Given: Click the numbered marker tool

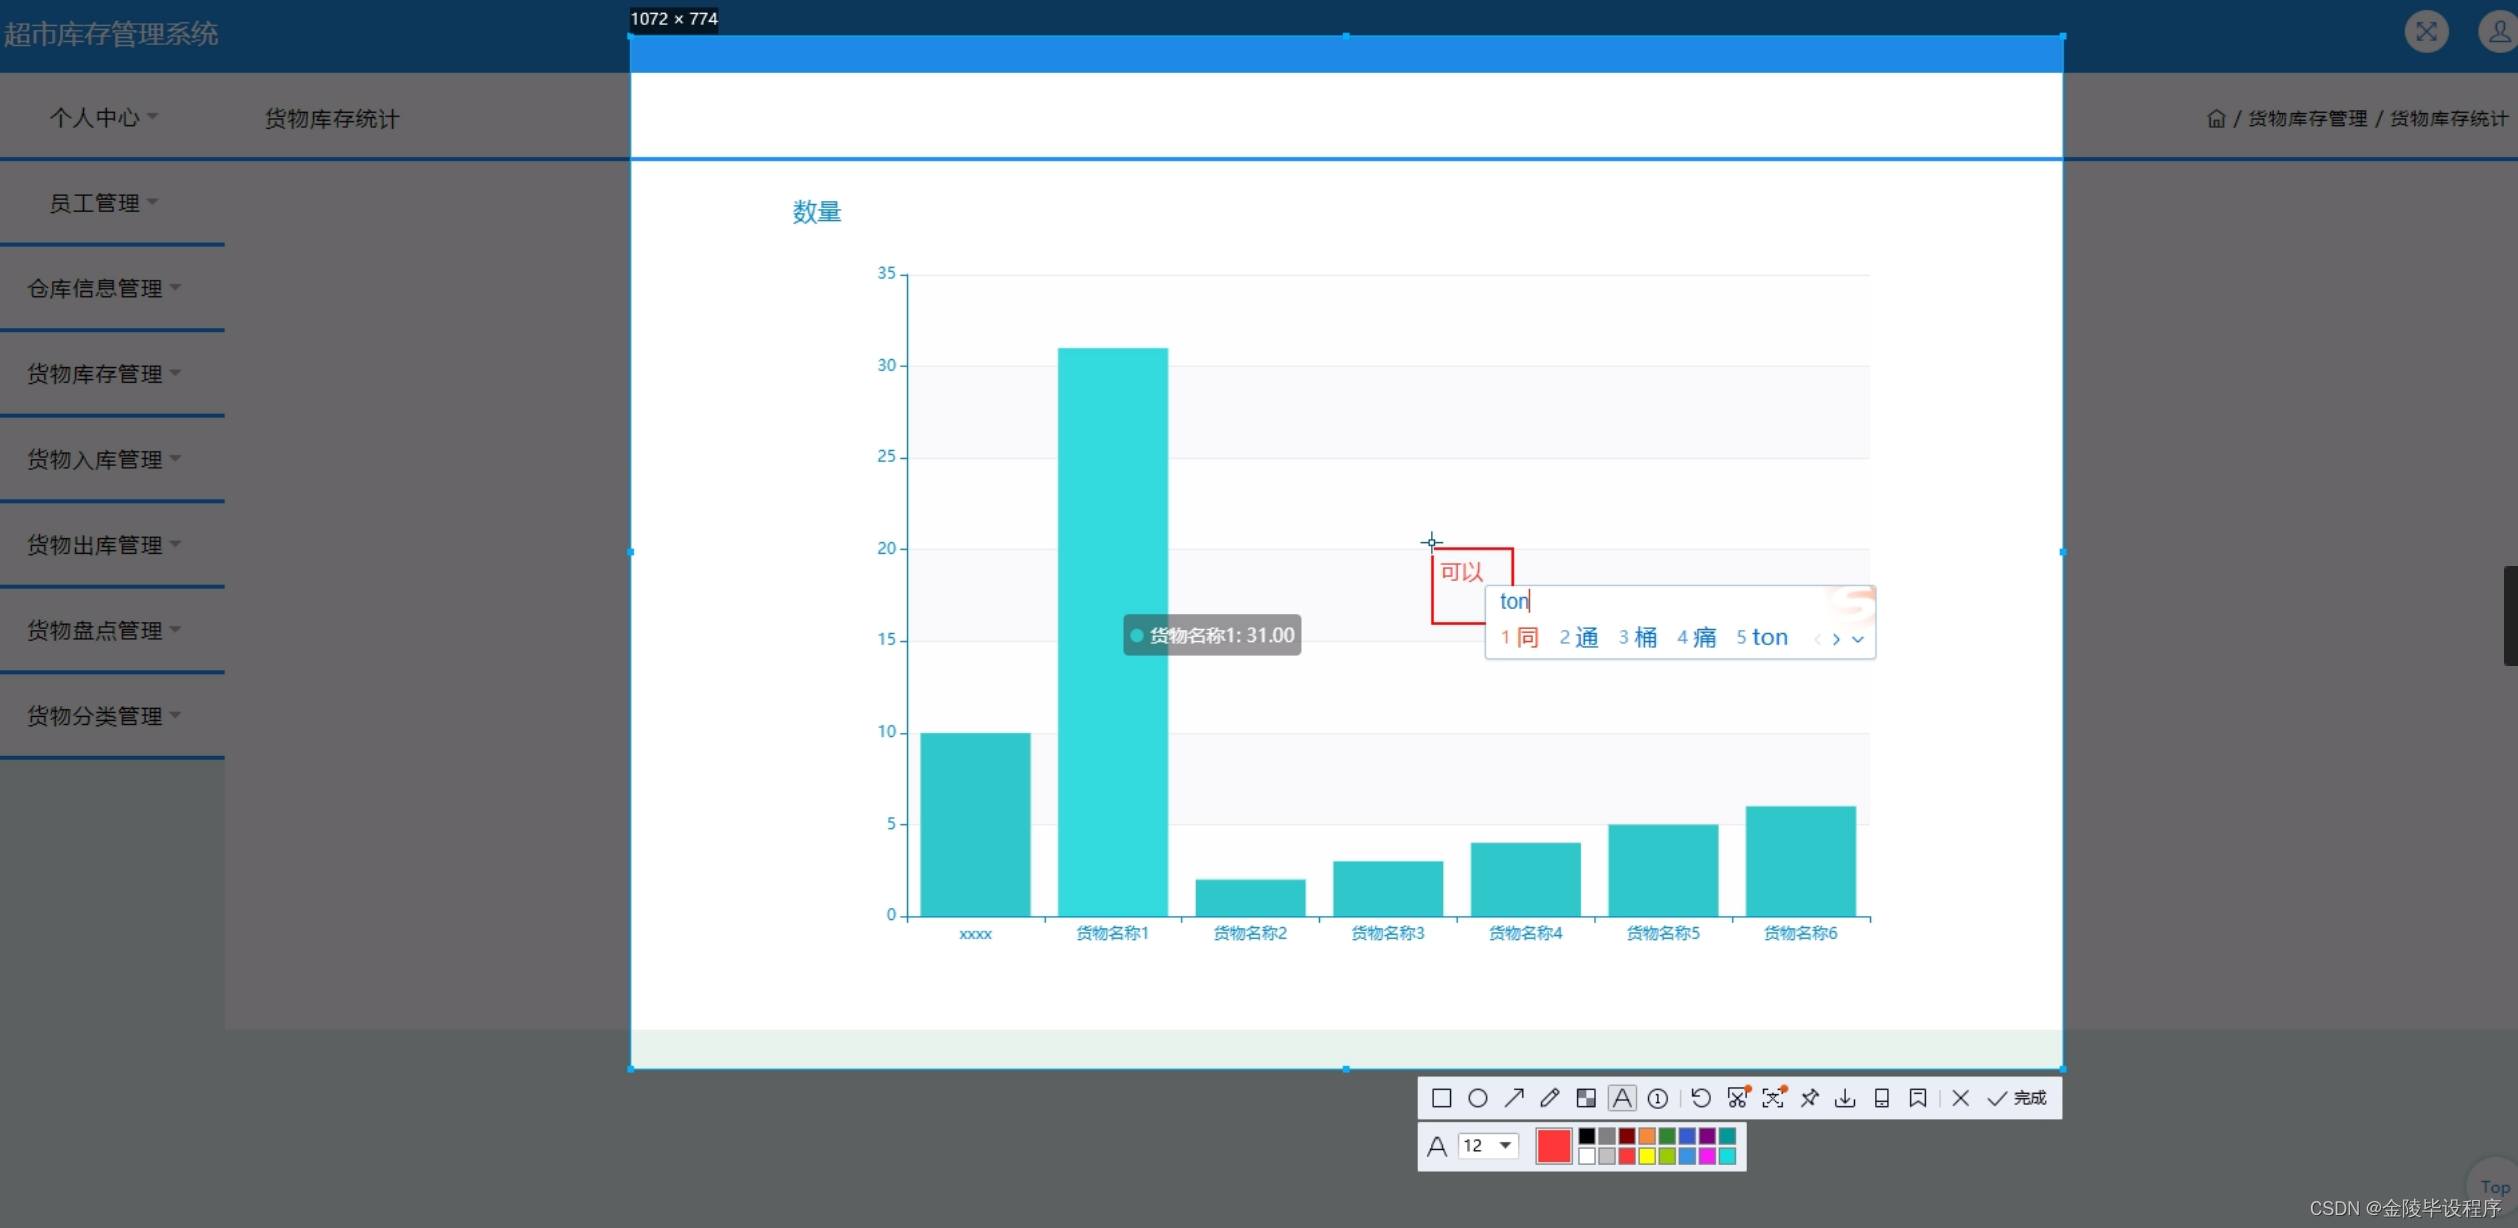Looking at the screenshot, I should point(1657,1098).
